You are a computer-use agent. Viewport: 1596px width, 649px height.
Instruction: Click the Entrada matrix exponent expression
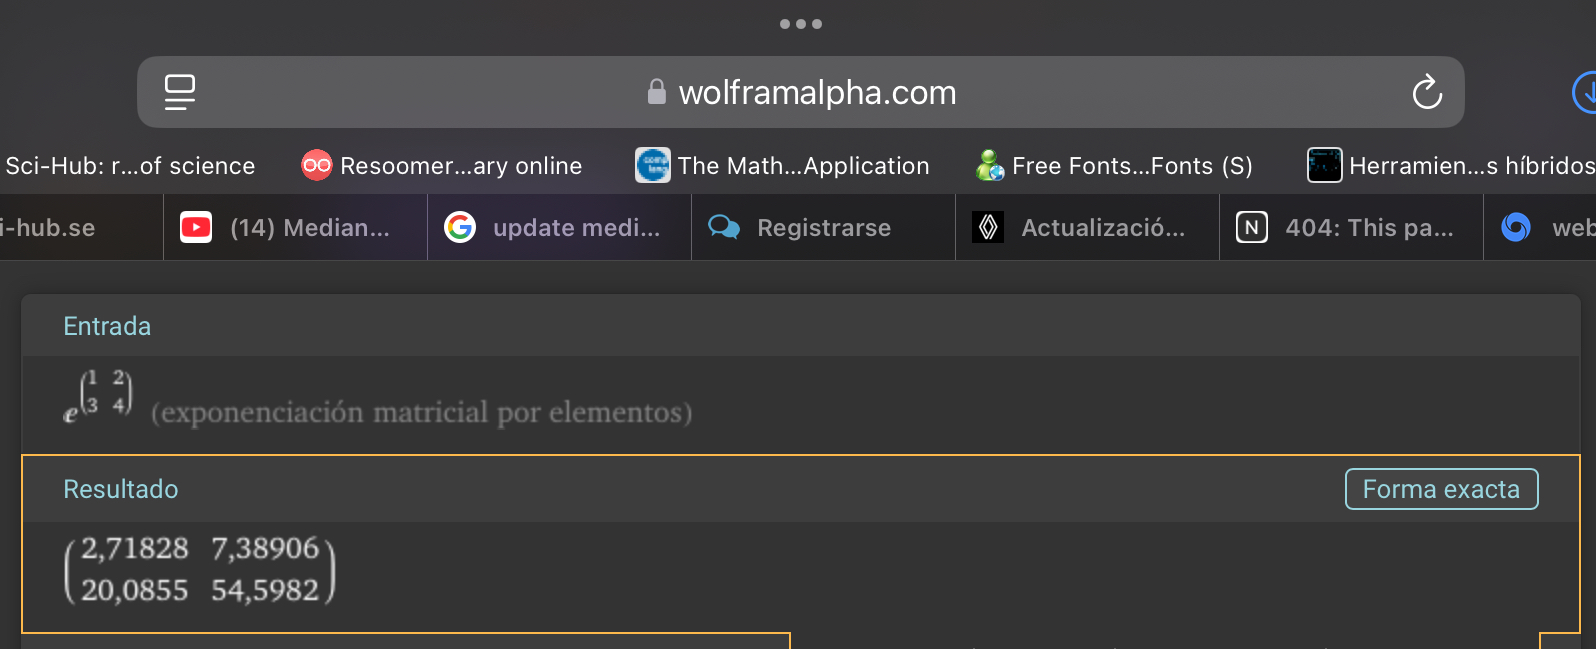click(98, 395)
